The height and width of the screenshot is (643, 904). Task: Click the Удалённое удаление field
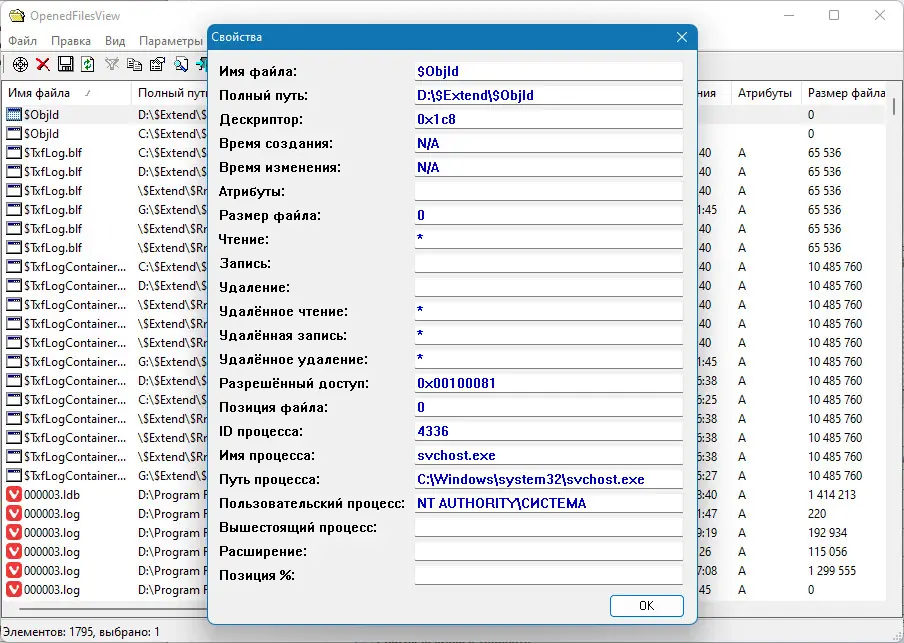click(x=548, y=359)
